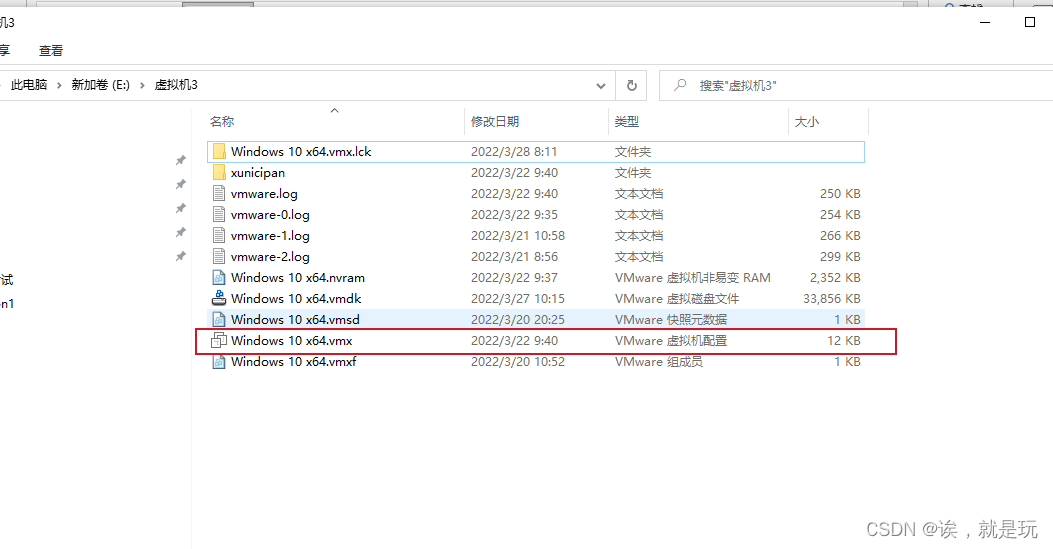Click the vmware-2.log file icon
The image size is (1053, 549).
click(219, 256)
